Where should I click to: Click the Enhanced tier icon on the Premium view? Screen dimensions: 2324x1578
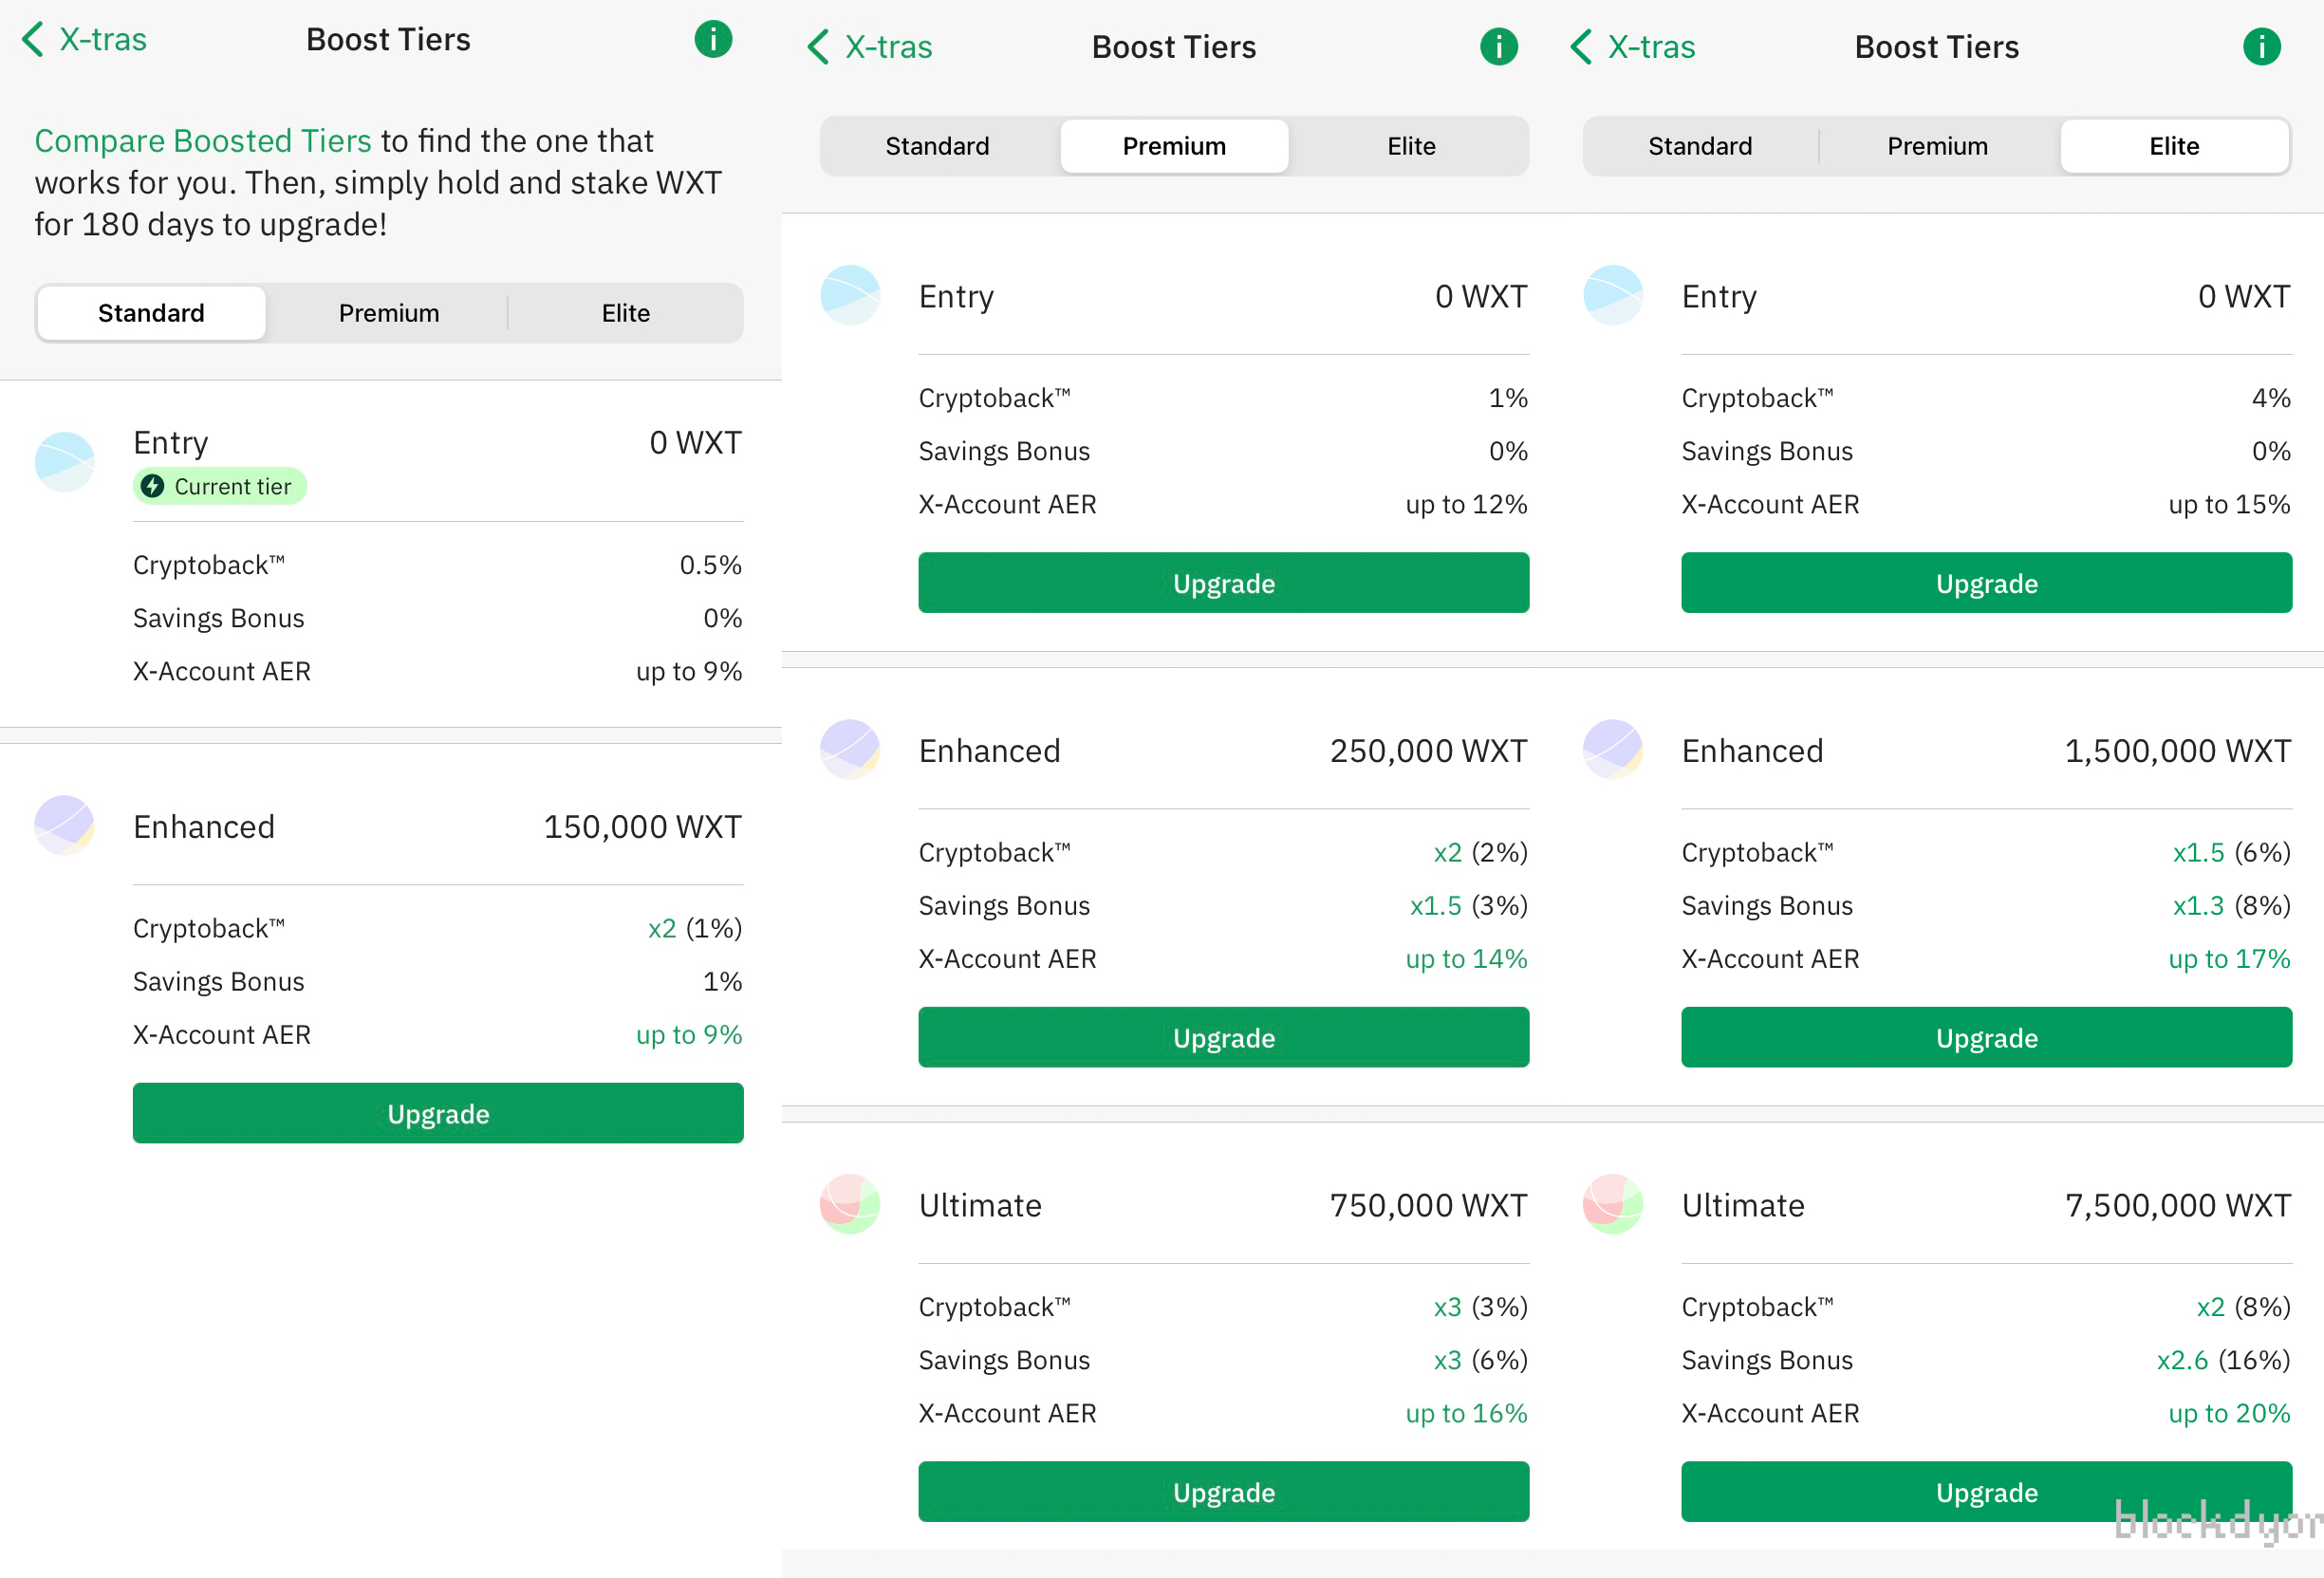(849, 749)
